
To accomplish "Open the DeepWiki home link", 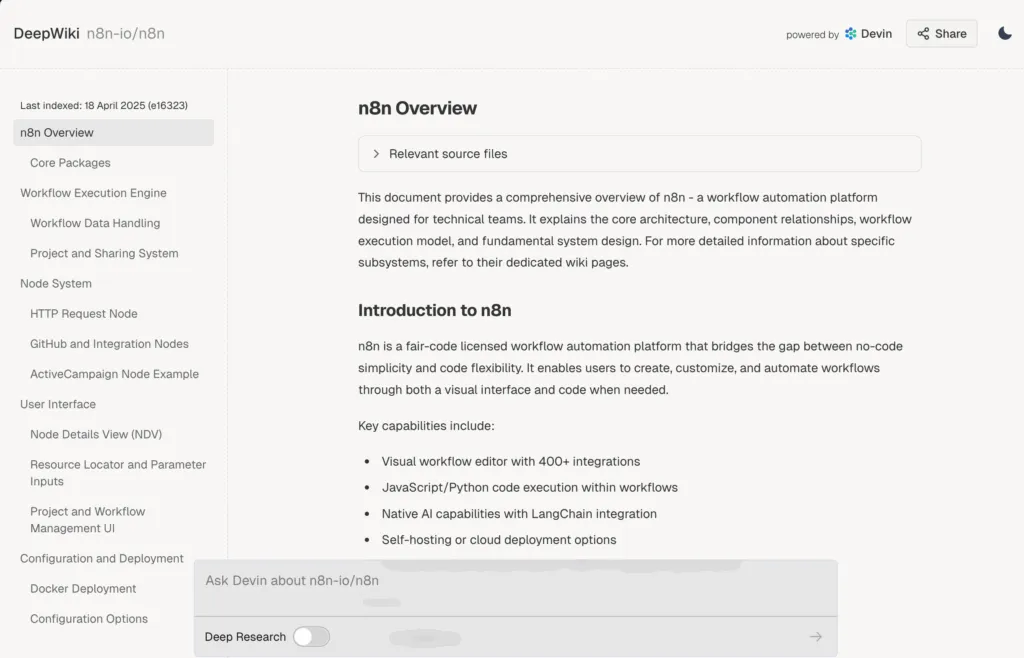I will (x=46, y=34).
